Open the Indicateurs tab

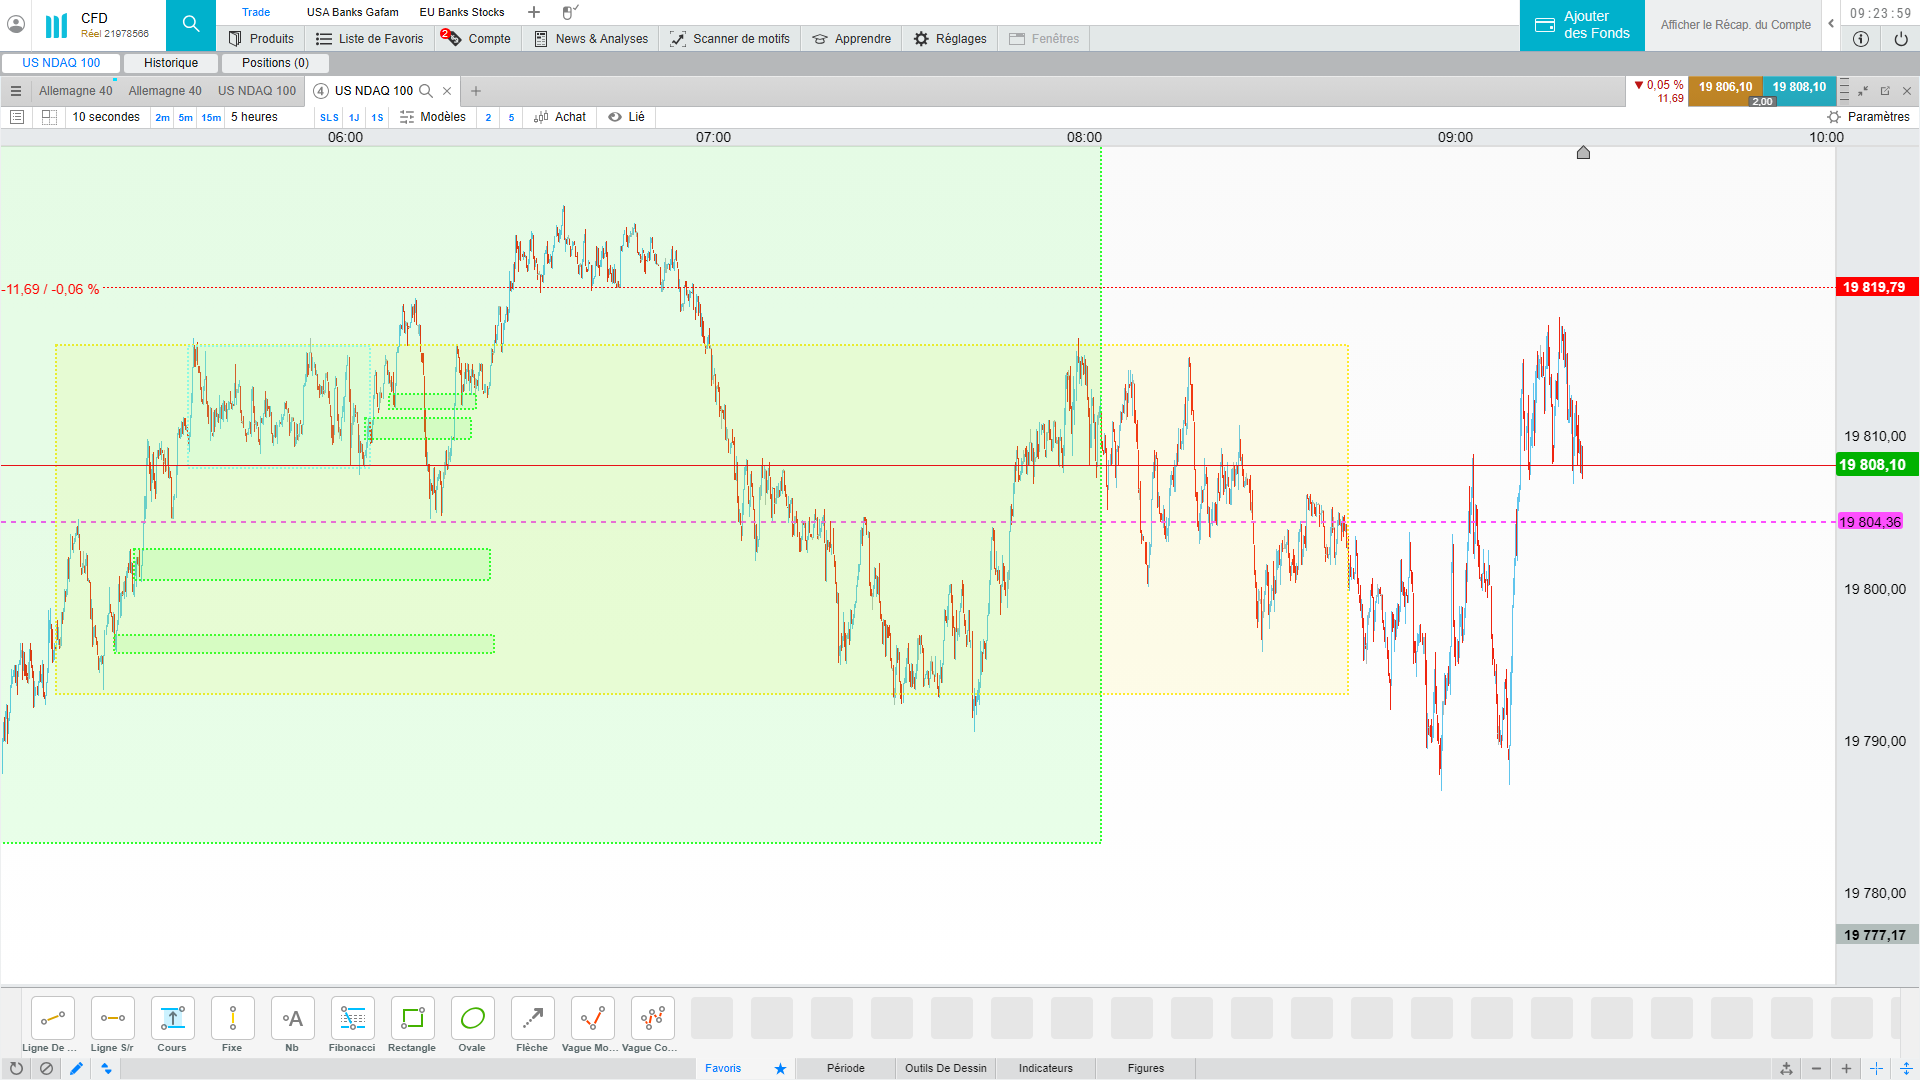[1045, 1068]
